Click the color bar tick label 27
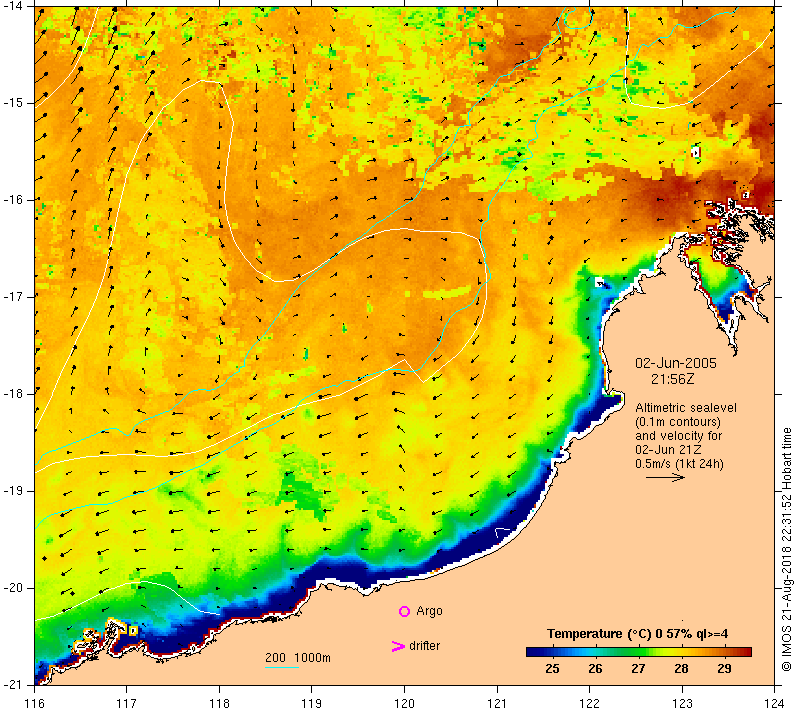800x710 pixels. click(638, 669)
